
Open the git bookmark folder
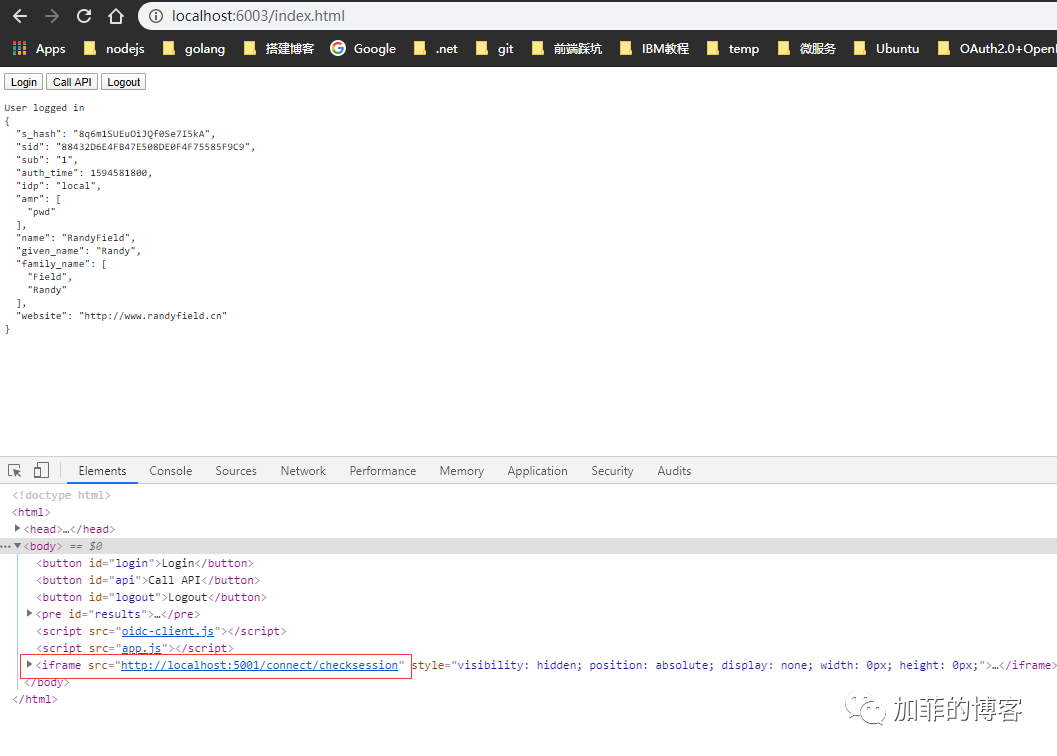point(494,49)
